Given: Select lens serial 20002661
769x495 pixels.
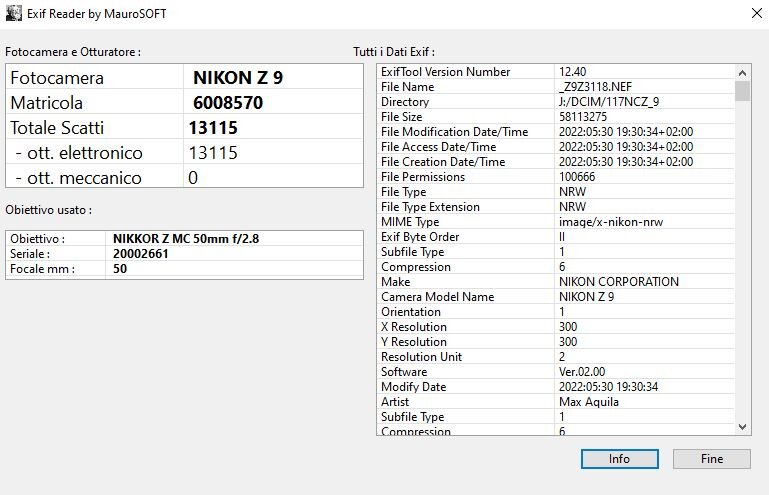Looking at the screenshot, I should pyautogui.click(x=141, y=254).
